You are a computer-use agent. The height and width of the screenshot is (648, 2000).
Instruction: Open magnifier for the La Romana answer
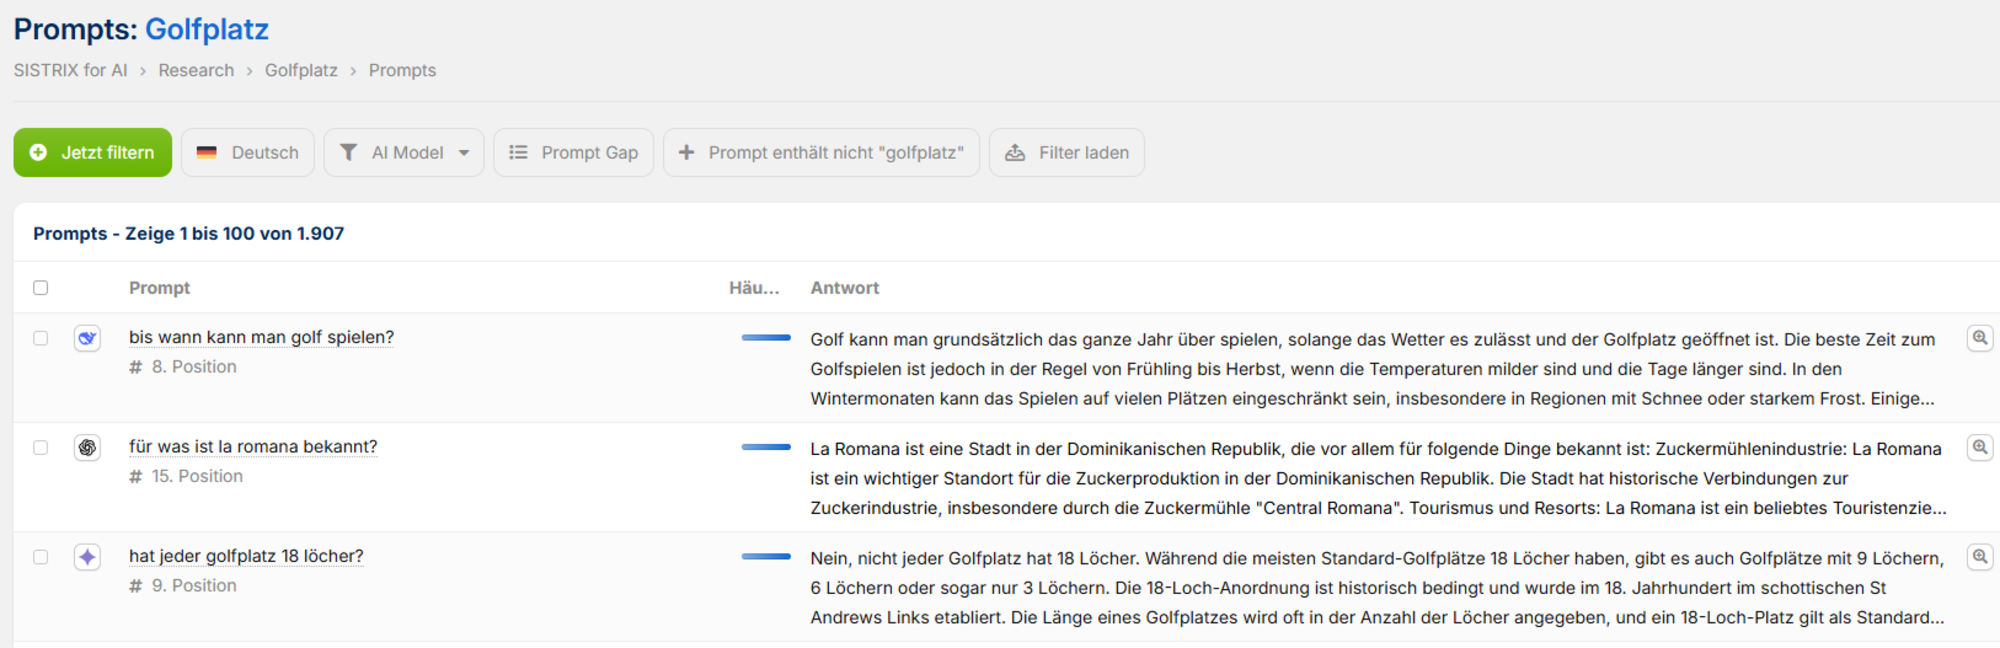click(1979, 447)
